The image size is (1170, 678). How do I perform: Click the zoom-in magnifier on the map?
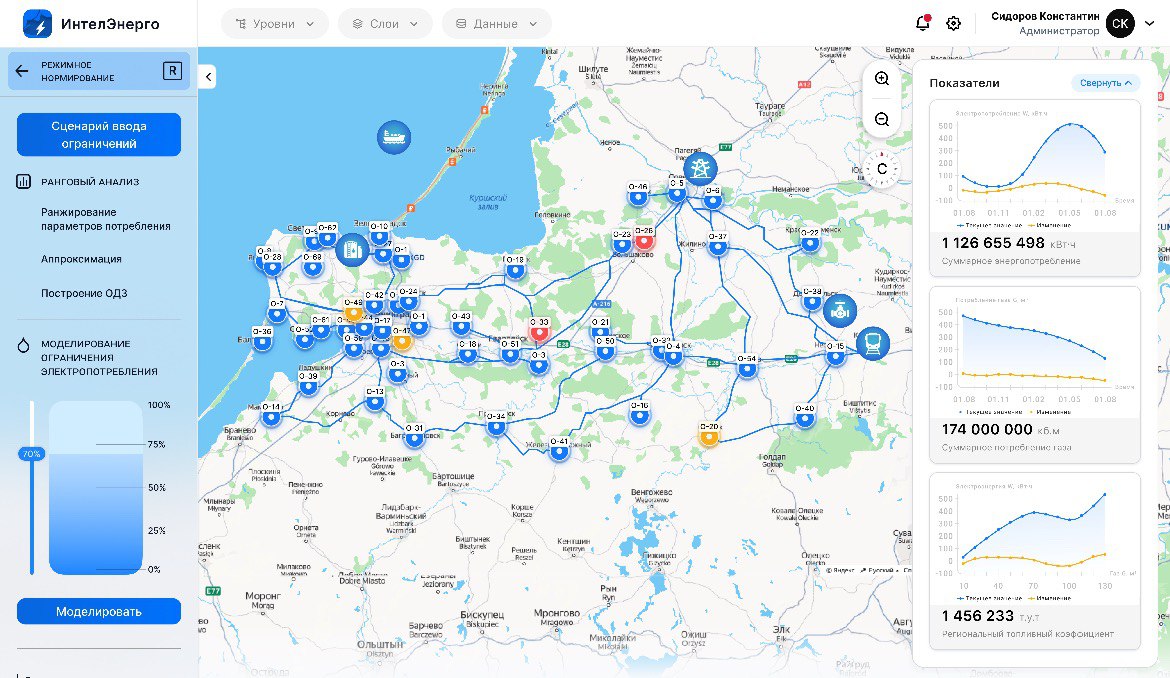(881, 79)
